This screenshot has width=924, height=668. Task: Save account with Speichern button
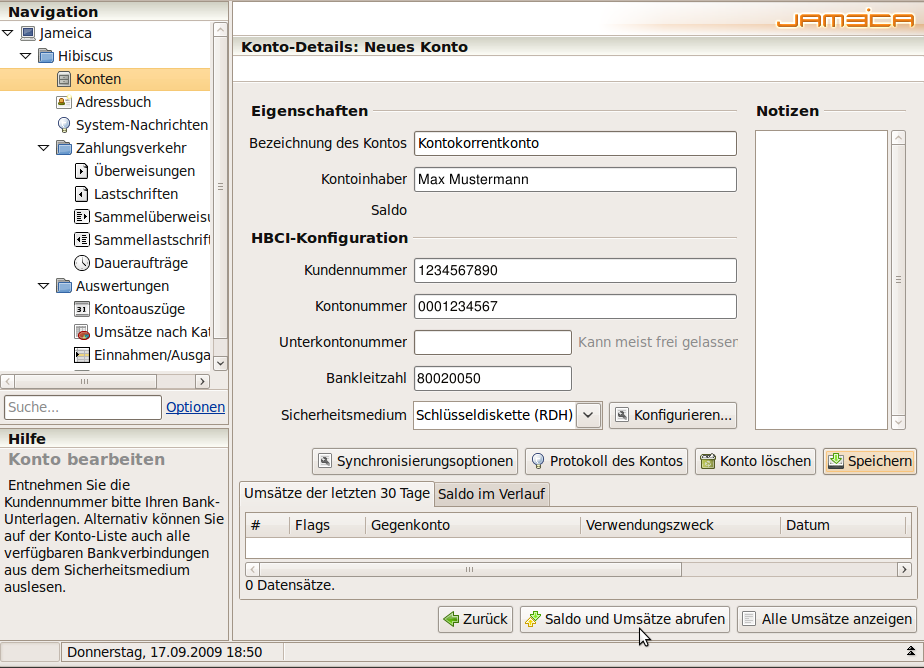click(x=870, y=461)
